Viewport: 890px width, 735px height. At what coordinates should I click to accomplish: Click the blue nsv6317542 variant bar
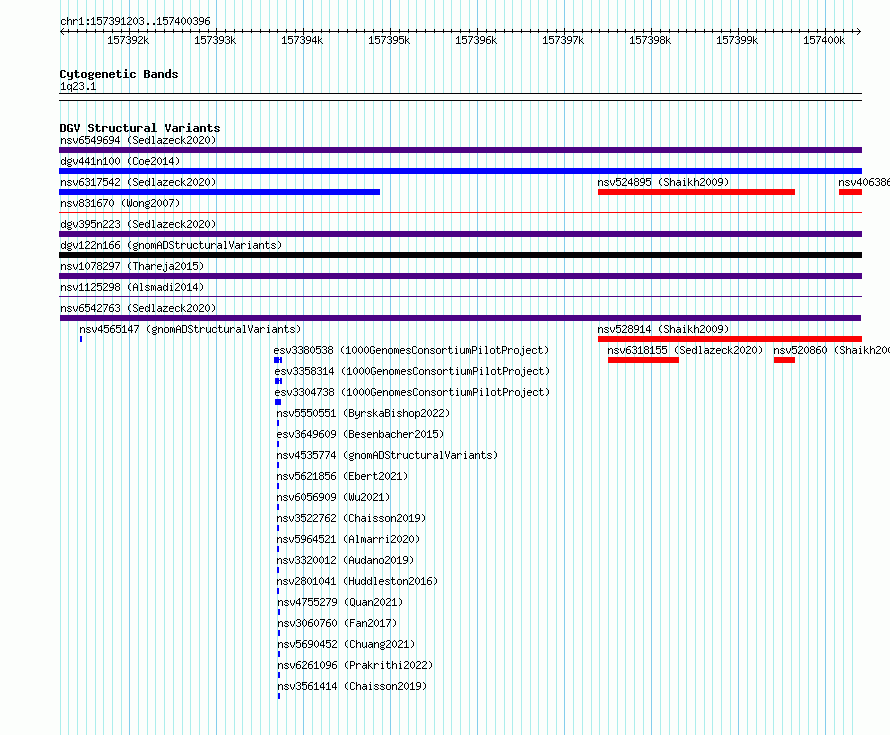click(220, 192)
